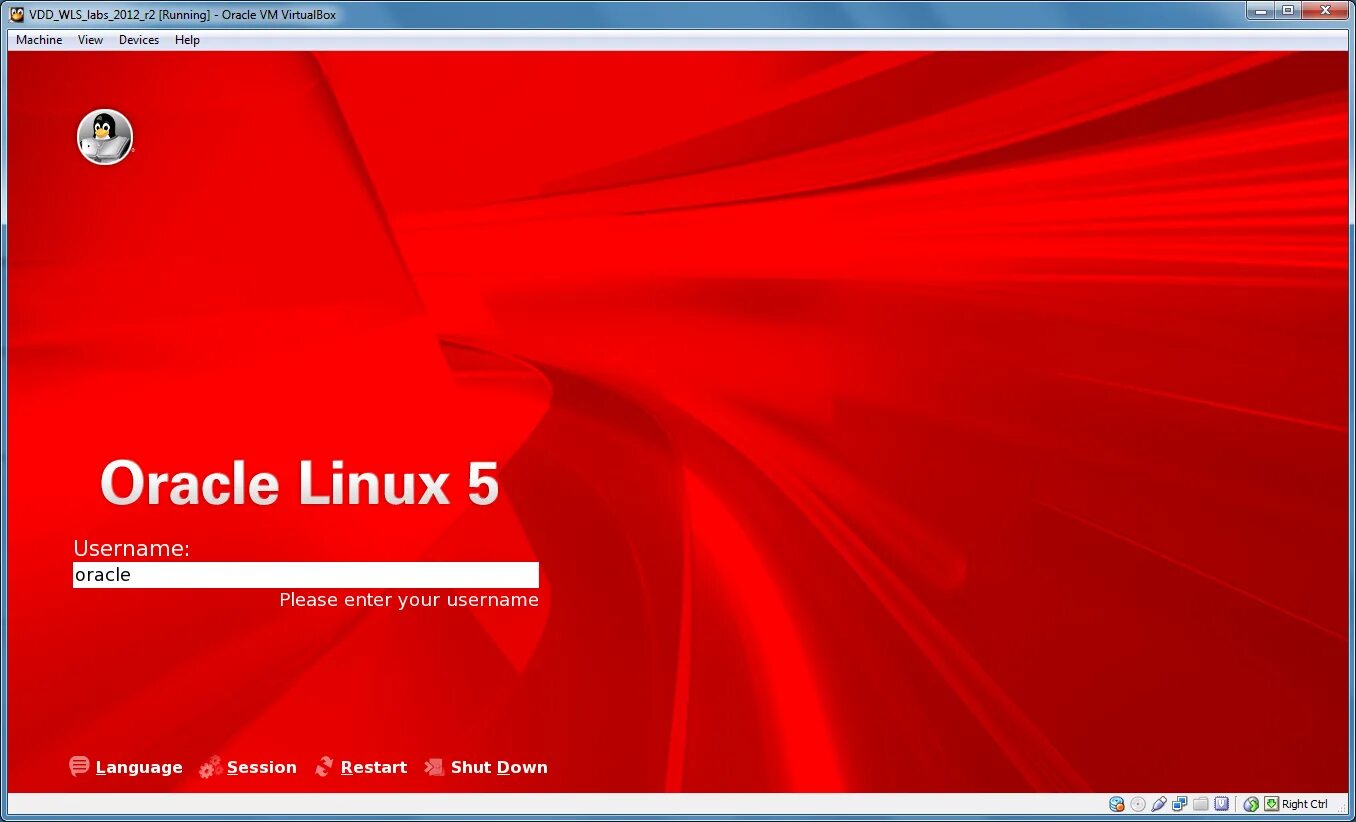Click the Tux penguin logo icon
1356x822 pixels.
click(x=105, y=136)
